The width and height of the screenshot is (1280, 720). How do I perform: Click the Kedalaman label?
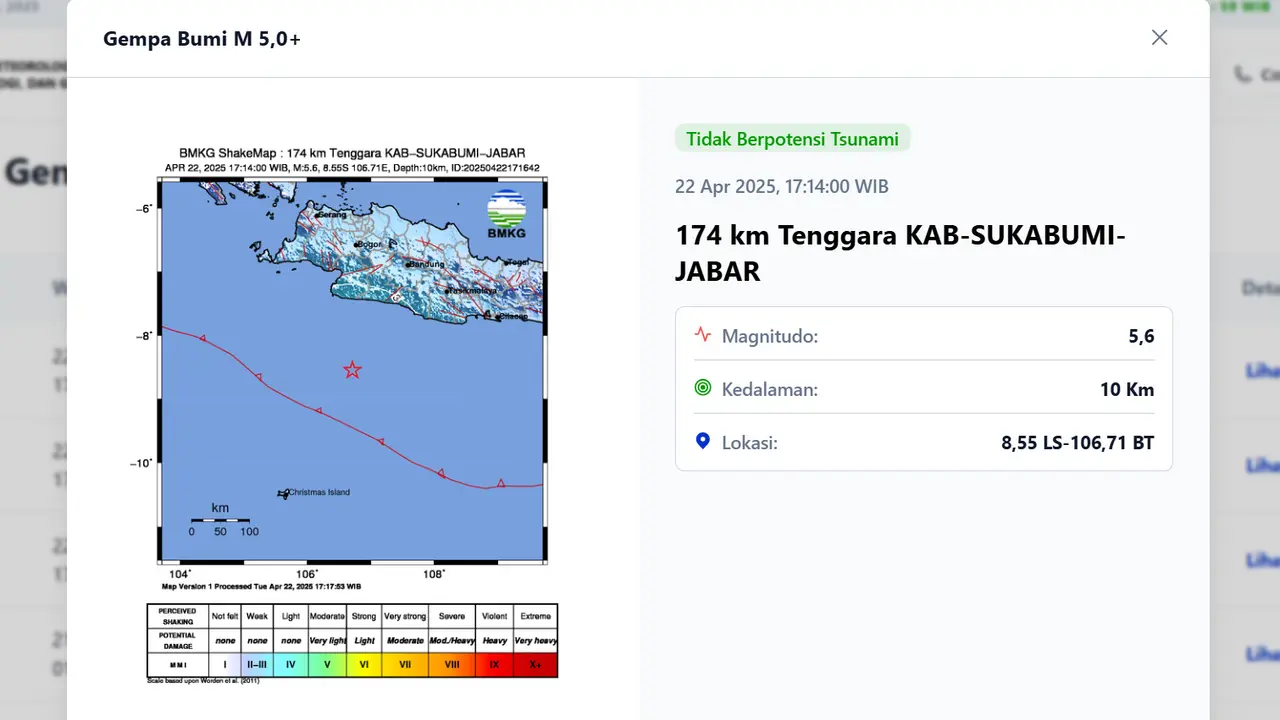(x=770, y=389)
